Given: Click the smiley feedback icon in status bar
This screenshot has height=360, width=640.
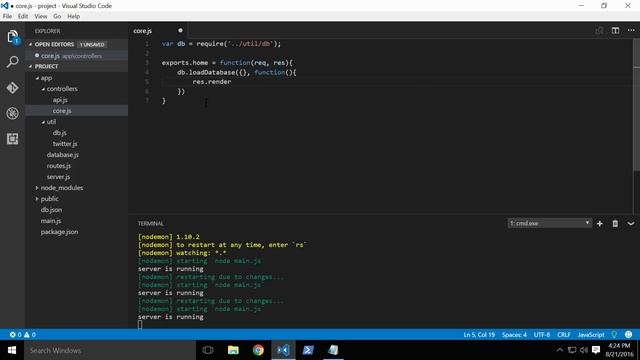Looking at the screenshot, I should click(x=629, y=335).
